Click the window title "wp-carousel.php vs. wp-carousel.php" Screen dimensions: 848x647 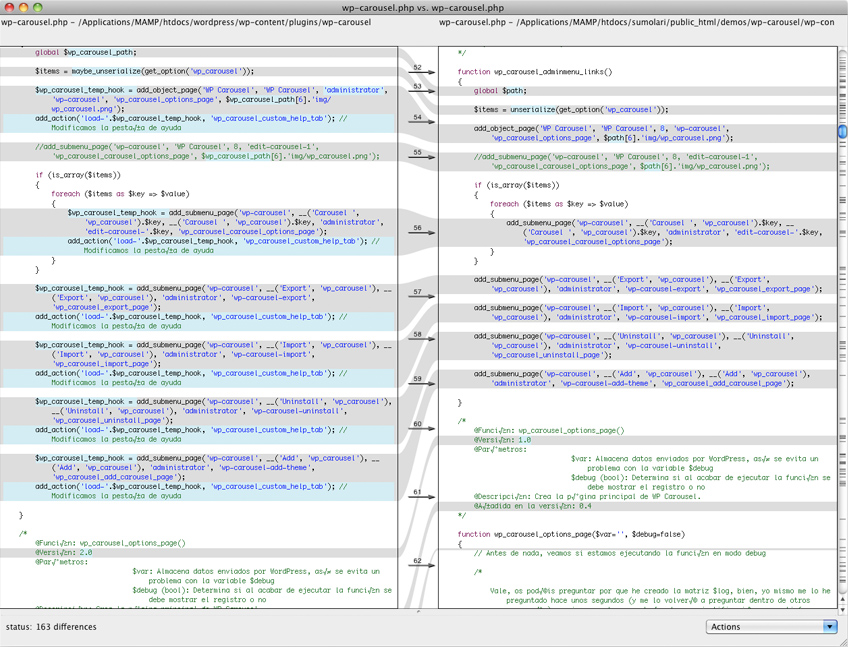(x=423, y=8)
